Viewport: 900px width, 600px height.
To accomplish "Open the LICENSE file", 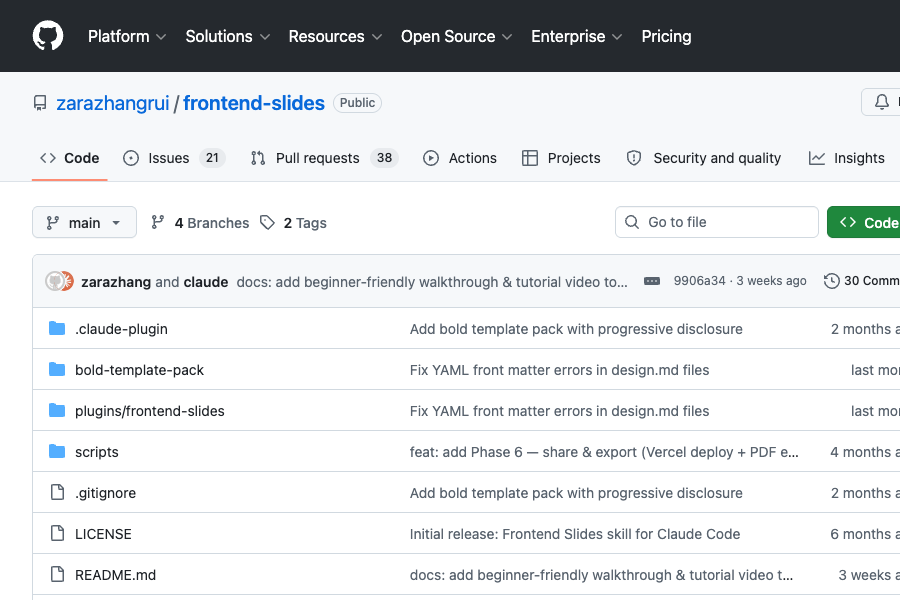I will click(103, 534).
